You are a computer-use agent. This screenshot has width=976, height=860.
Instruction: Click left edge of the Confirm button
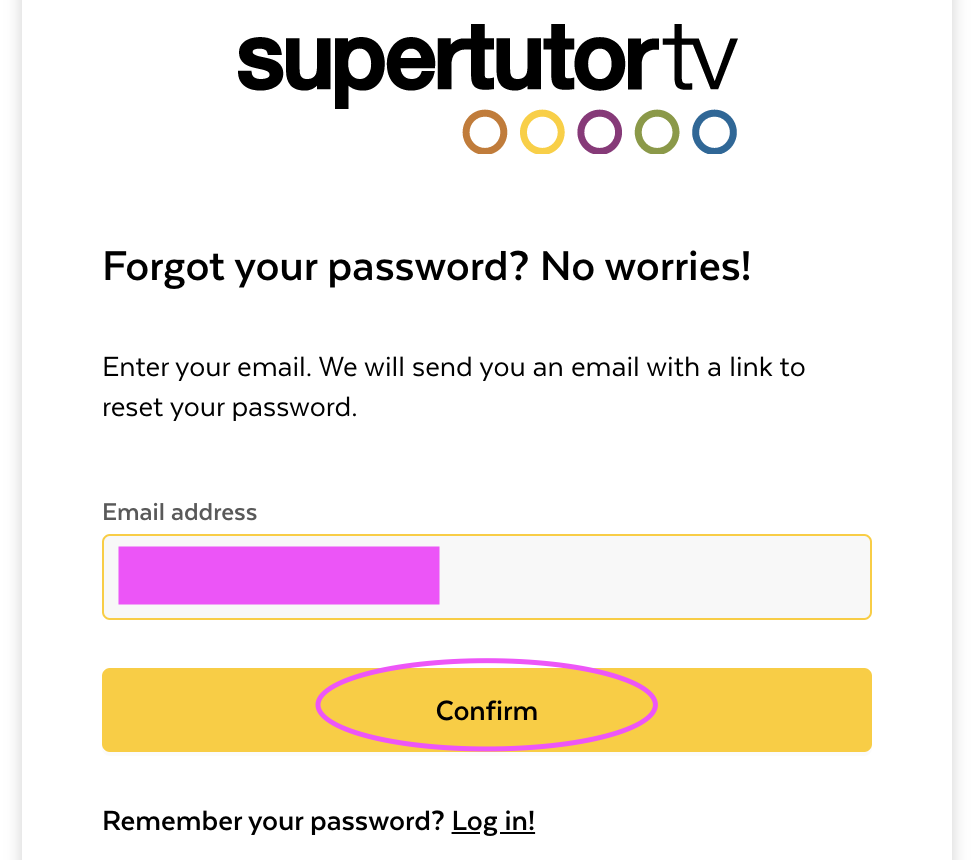click(x=124, y=710)
